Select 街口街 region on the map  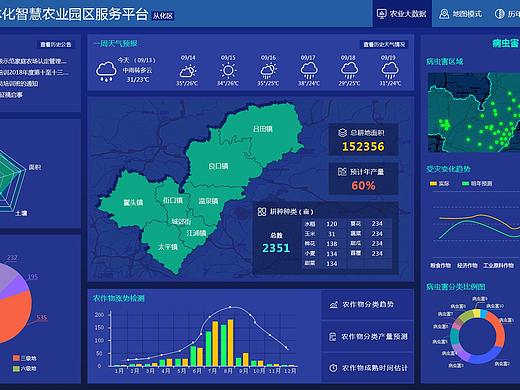[172, 200]
